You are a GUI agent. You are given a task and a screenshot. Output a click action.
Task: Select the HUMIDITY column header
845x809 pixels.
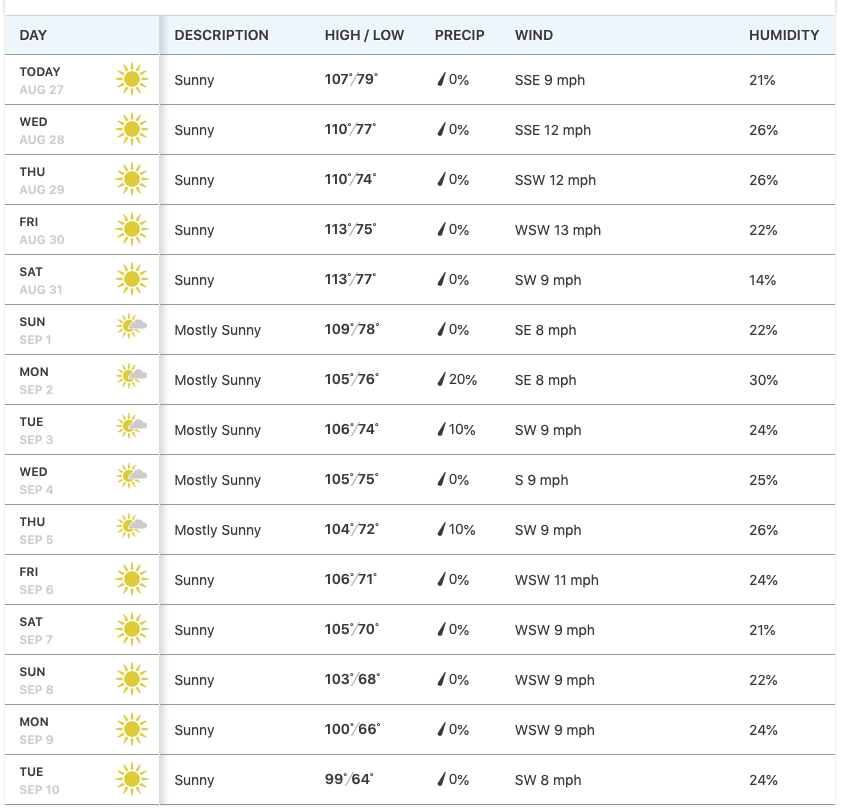pos(784,35)
